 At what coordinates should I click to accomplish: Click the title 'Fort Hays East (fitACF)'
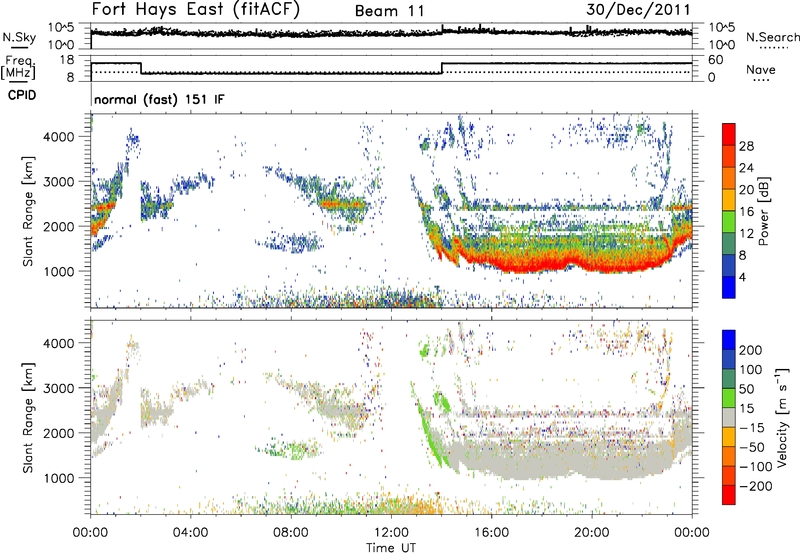195,10
